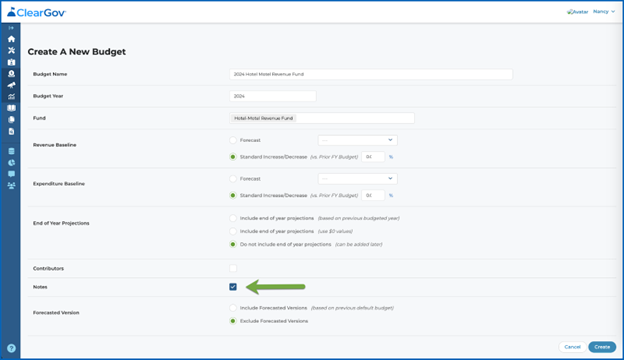Click the Create A New Budget heading

point(76,52)
